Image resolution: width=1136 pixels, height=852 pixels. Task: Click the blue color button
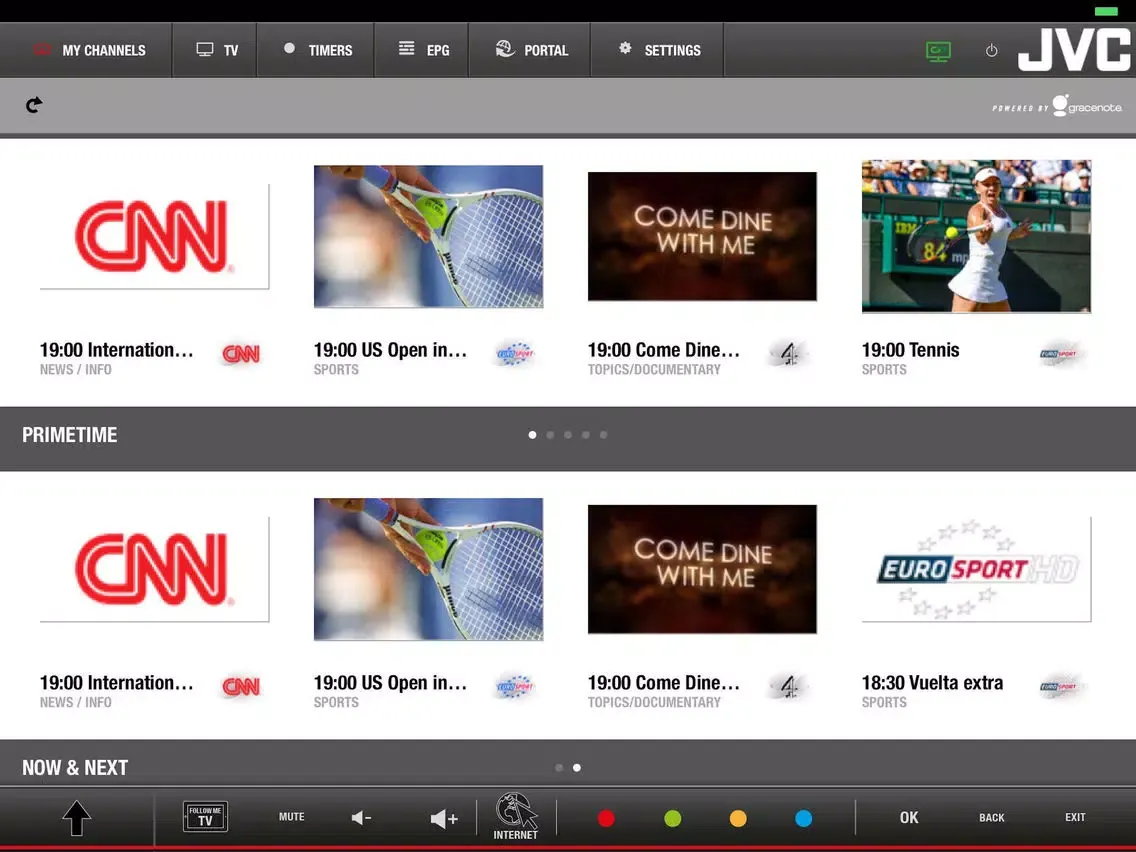point(803,818)
